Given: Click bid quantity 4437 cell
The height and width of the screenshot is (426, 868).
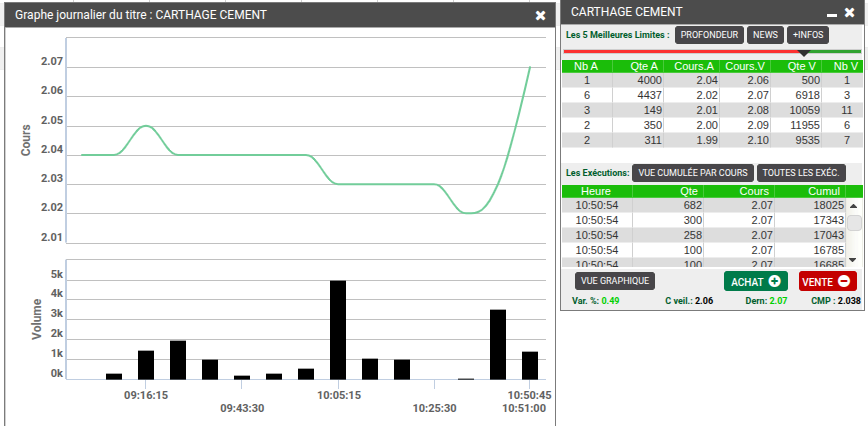Looking at the screenshot, I should [638, 95].
